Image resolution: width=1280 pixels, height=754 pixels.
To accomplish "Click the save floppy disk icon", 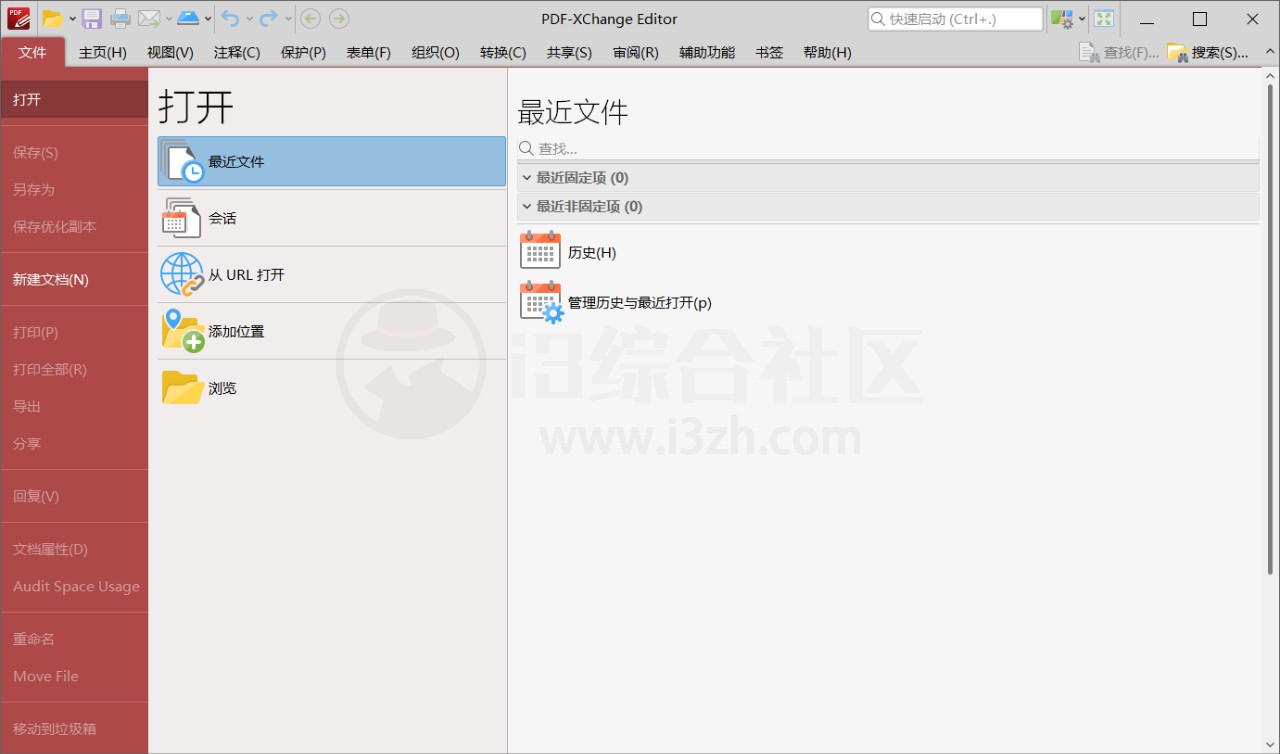I will click(92, 18).
